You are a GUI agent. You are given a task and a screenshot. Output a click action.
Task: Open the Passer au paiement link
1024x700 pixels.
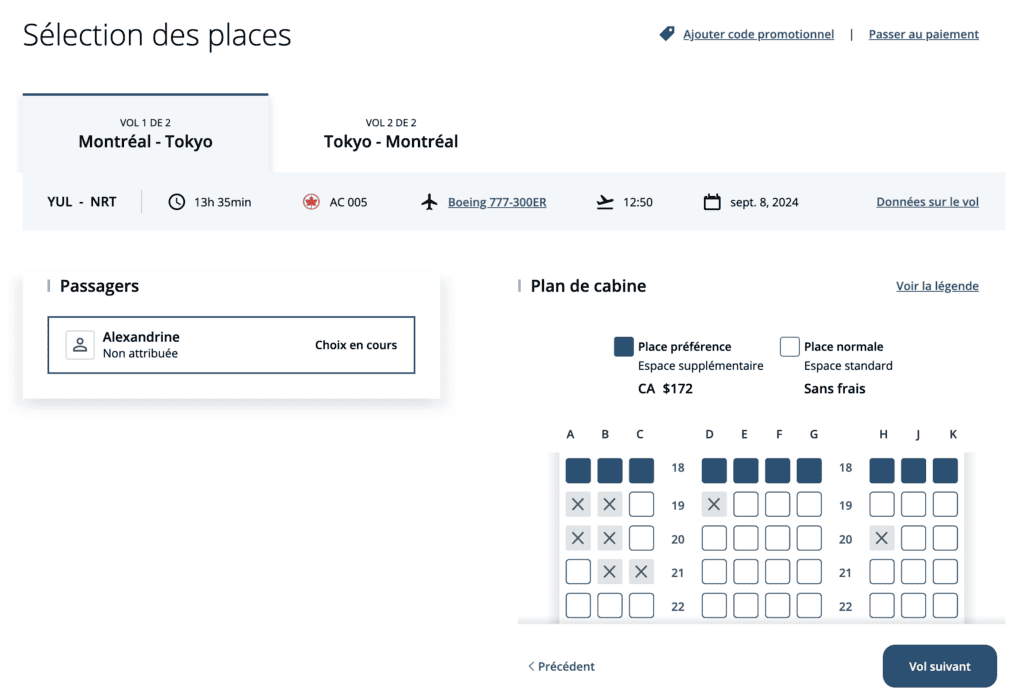click(x=923, y=34)
